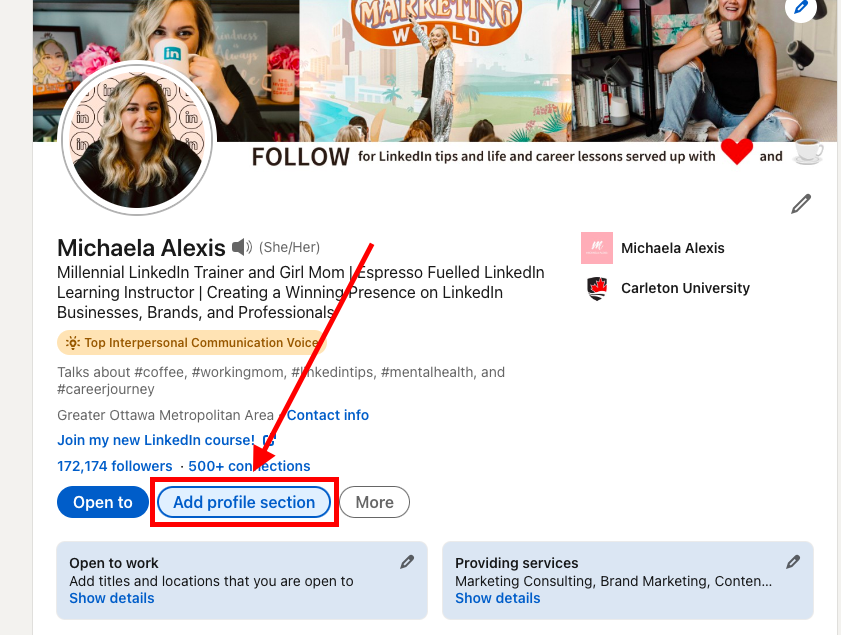Edit intro using the pencil icon
841x635 pixels.
[801, 204]
